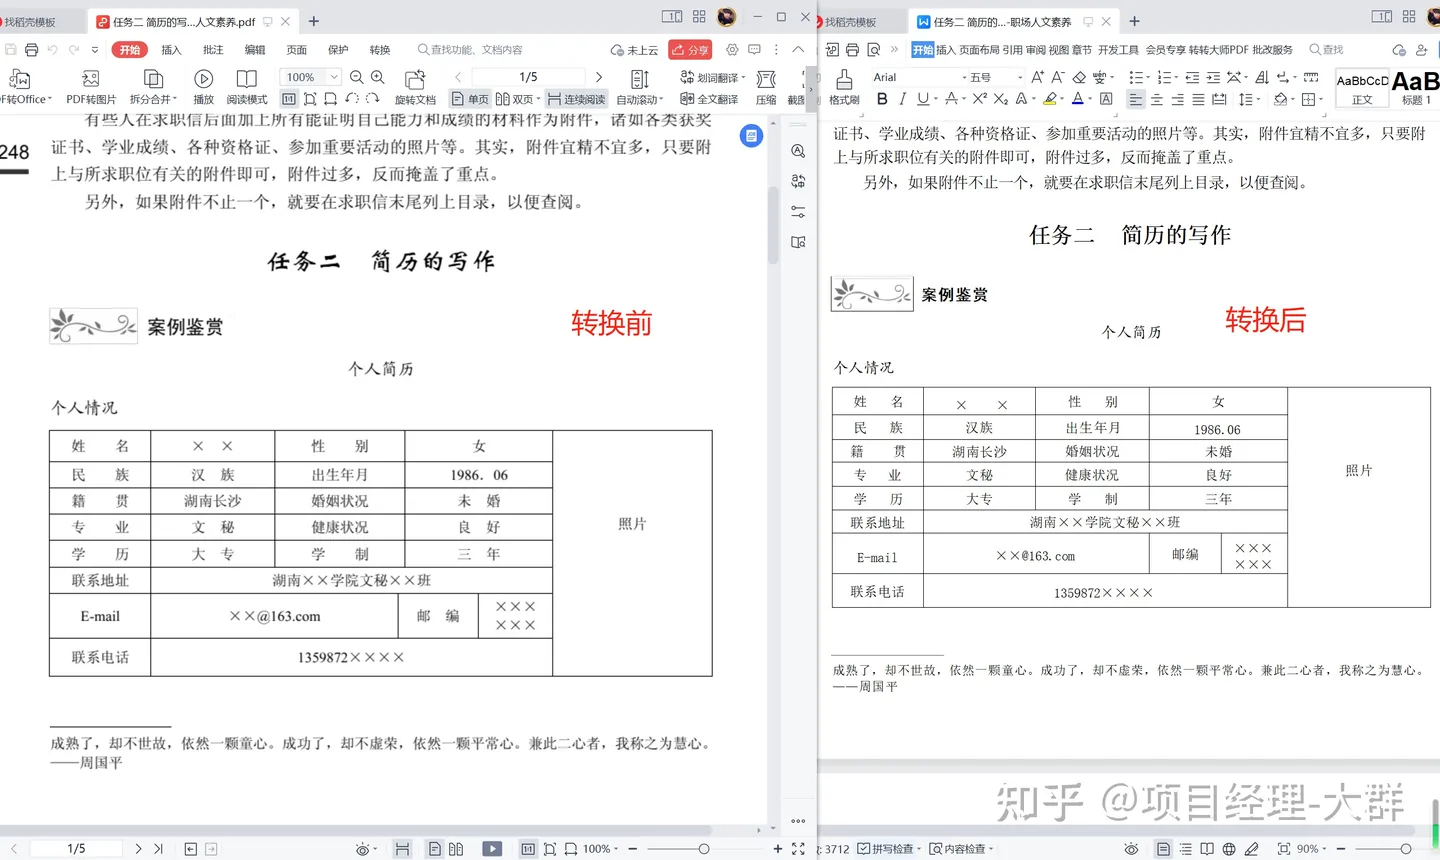Screen dimensions: 1440x860
Task: Expand highlight color dropdown arrow in Writer
Action: pos(1062,100)
